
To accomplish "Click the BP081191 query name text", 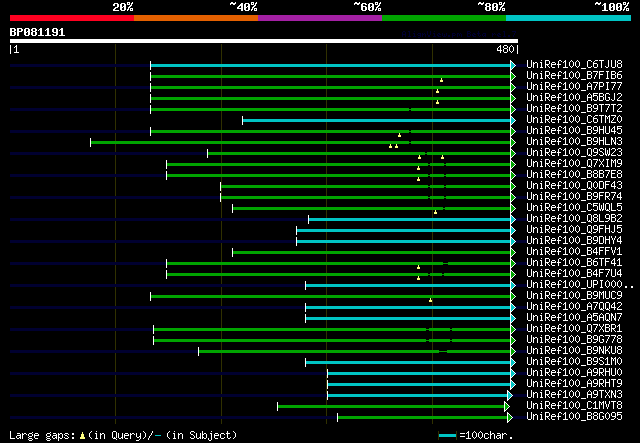I will pos(37,32).
